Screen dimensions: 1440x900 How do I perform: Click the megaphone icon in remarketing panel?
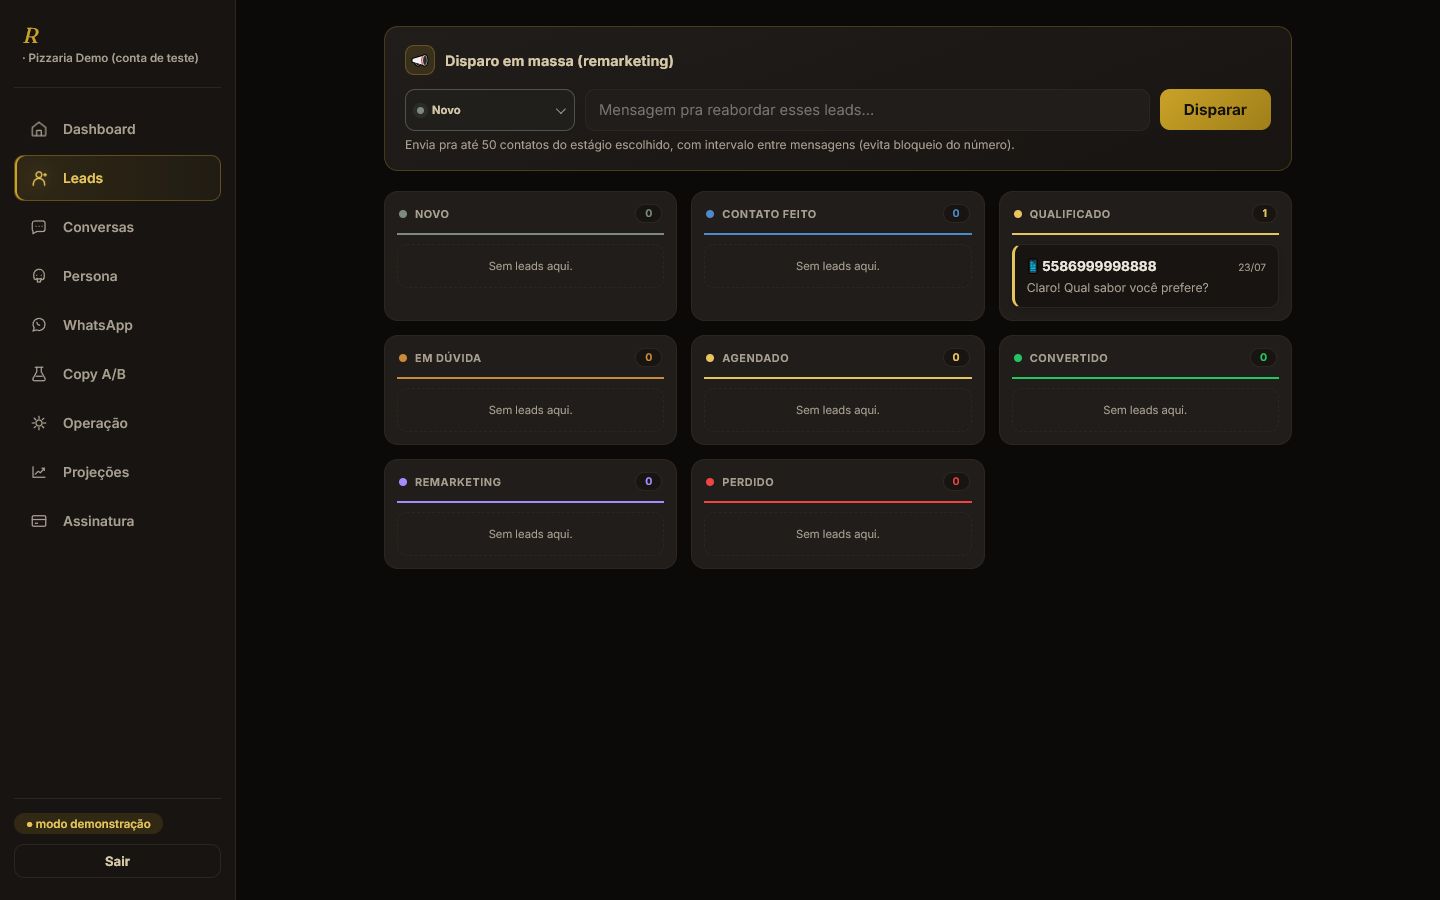pos(420,60)
